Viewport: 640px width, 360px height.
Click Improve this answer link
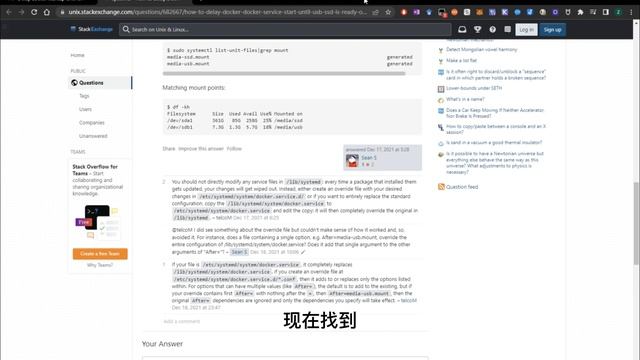pyautogui.click(x=201, y=149)
